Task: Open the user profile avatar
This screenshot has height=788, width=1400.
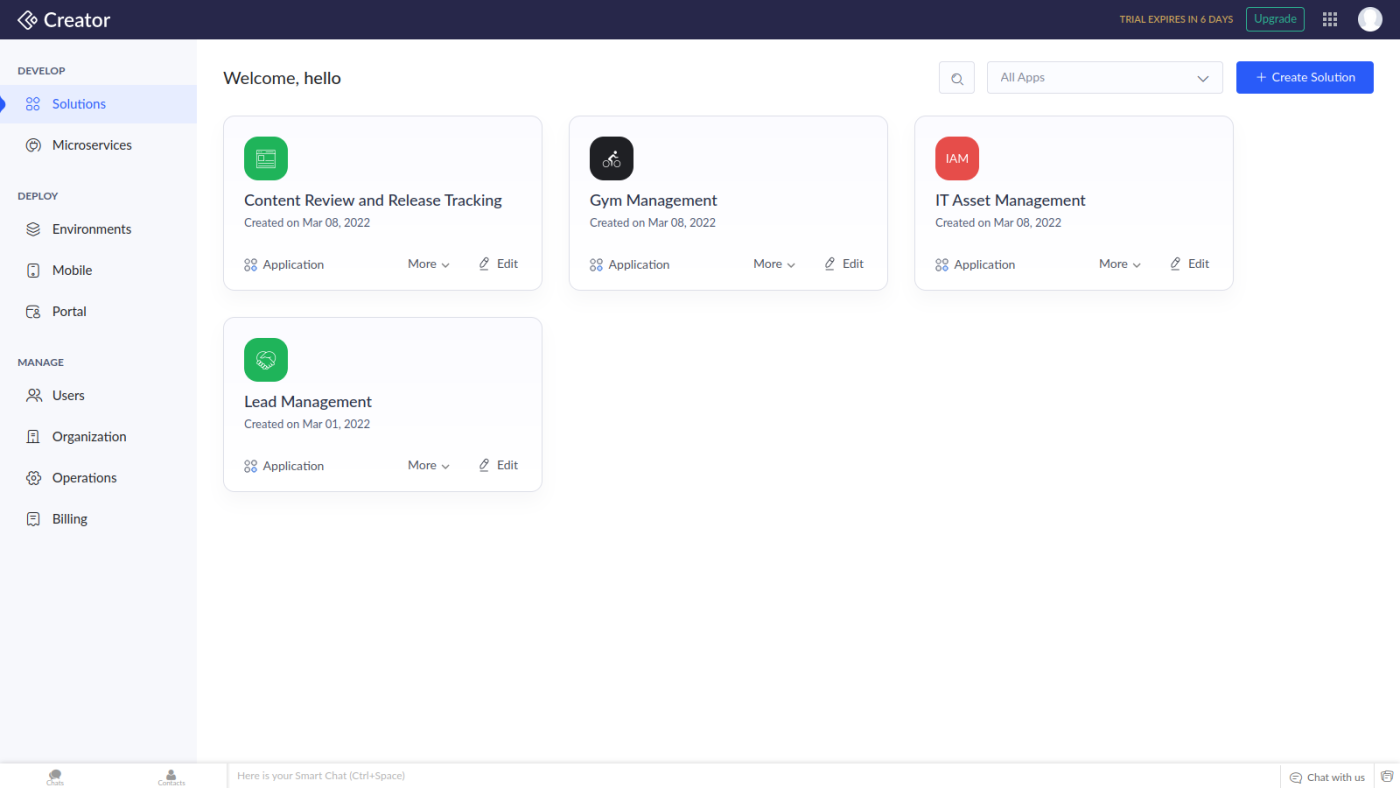Action: tap(1370, 19)
